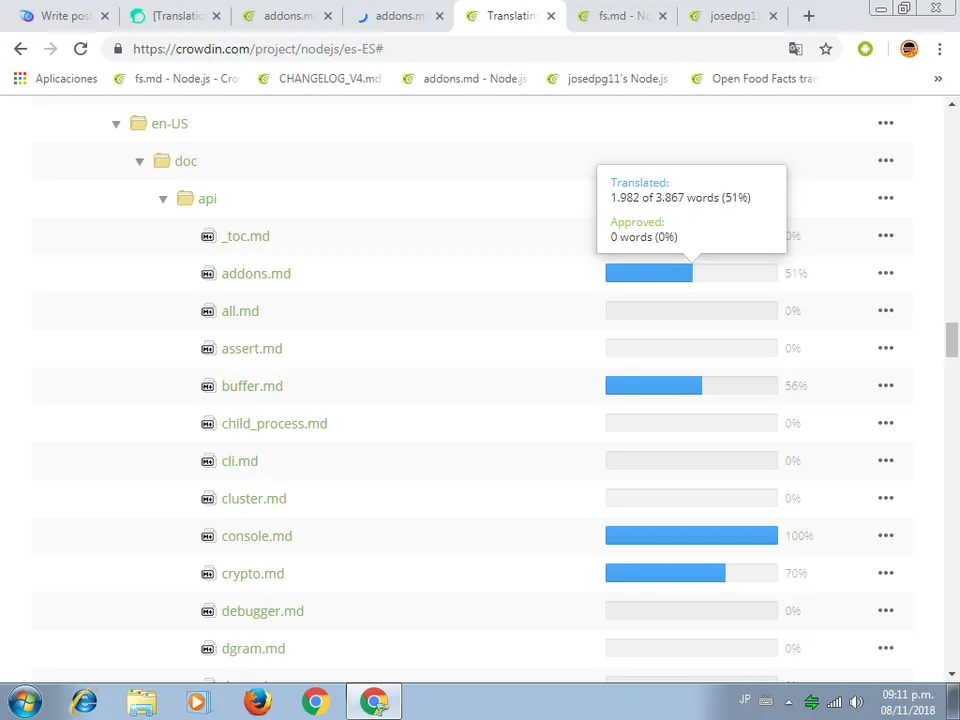Open more options for cli.md

pos(885,460)
